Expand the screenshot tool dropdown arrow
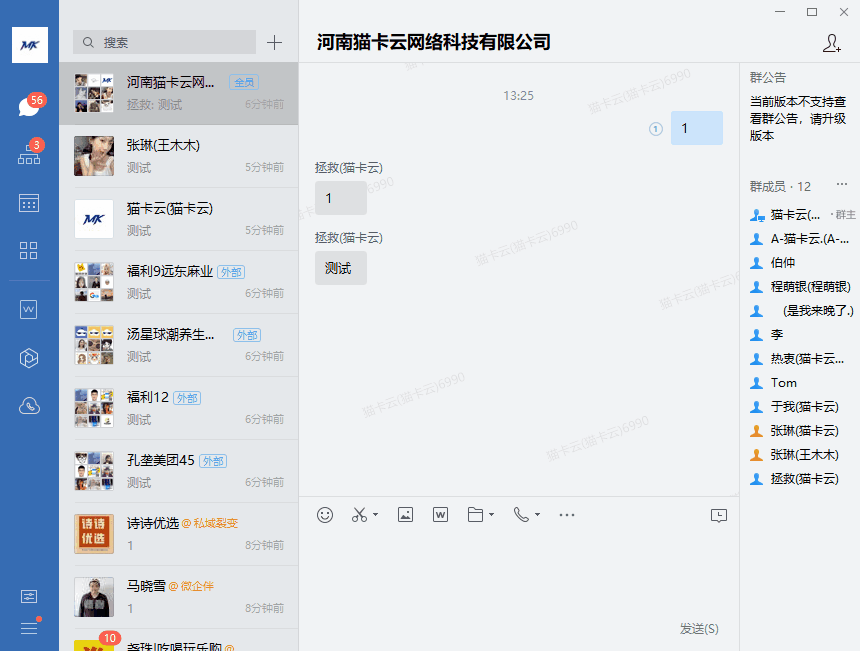The image size is (860, 651). click(376, 514)
